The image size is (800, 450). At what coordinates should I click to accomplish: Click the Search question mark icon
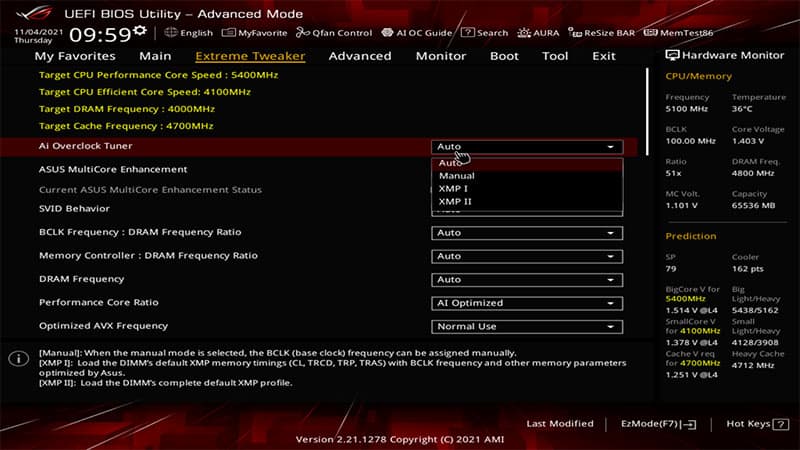(x=467, y=33)
